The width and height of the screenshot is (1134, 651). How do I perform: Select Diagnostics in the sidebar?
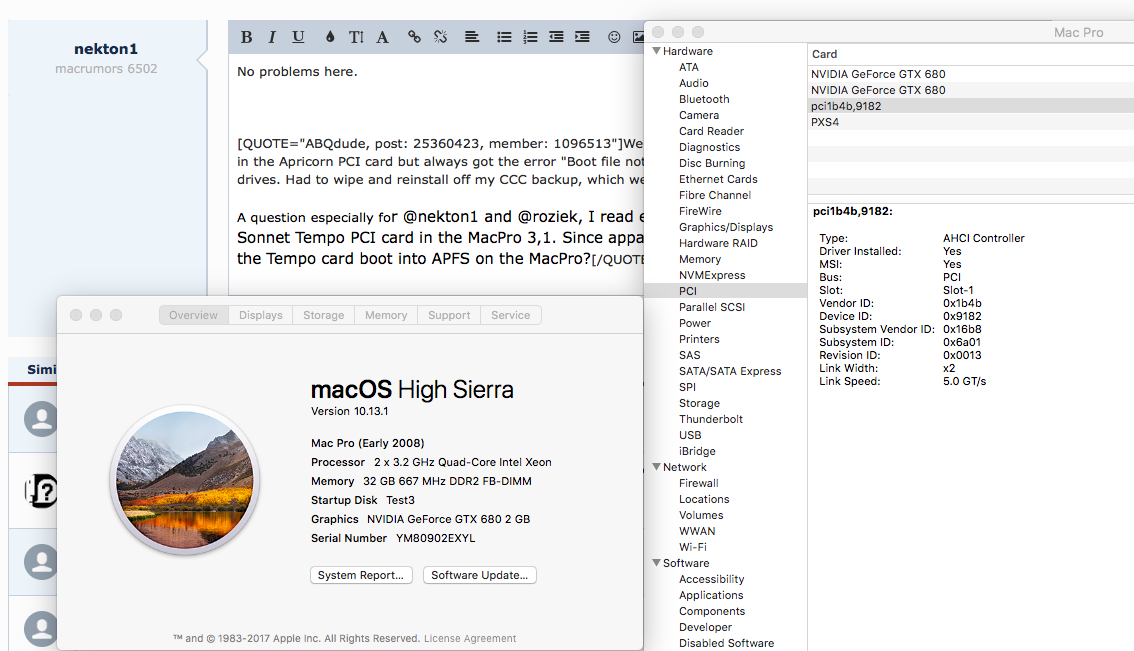(709, 147)
